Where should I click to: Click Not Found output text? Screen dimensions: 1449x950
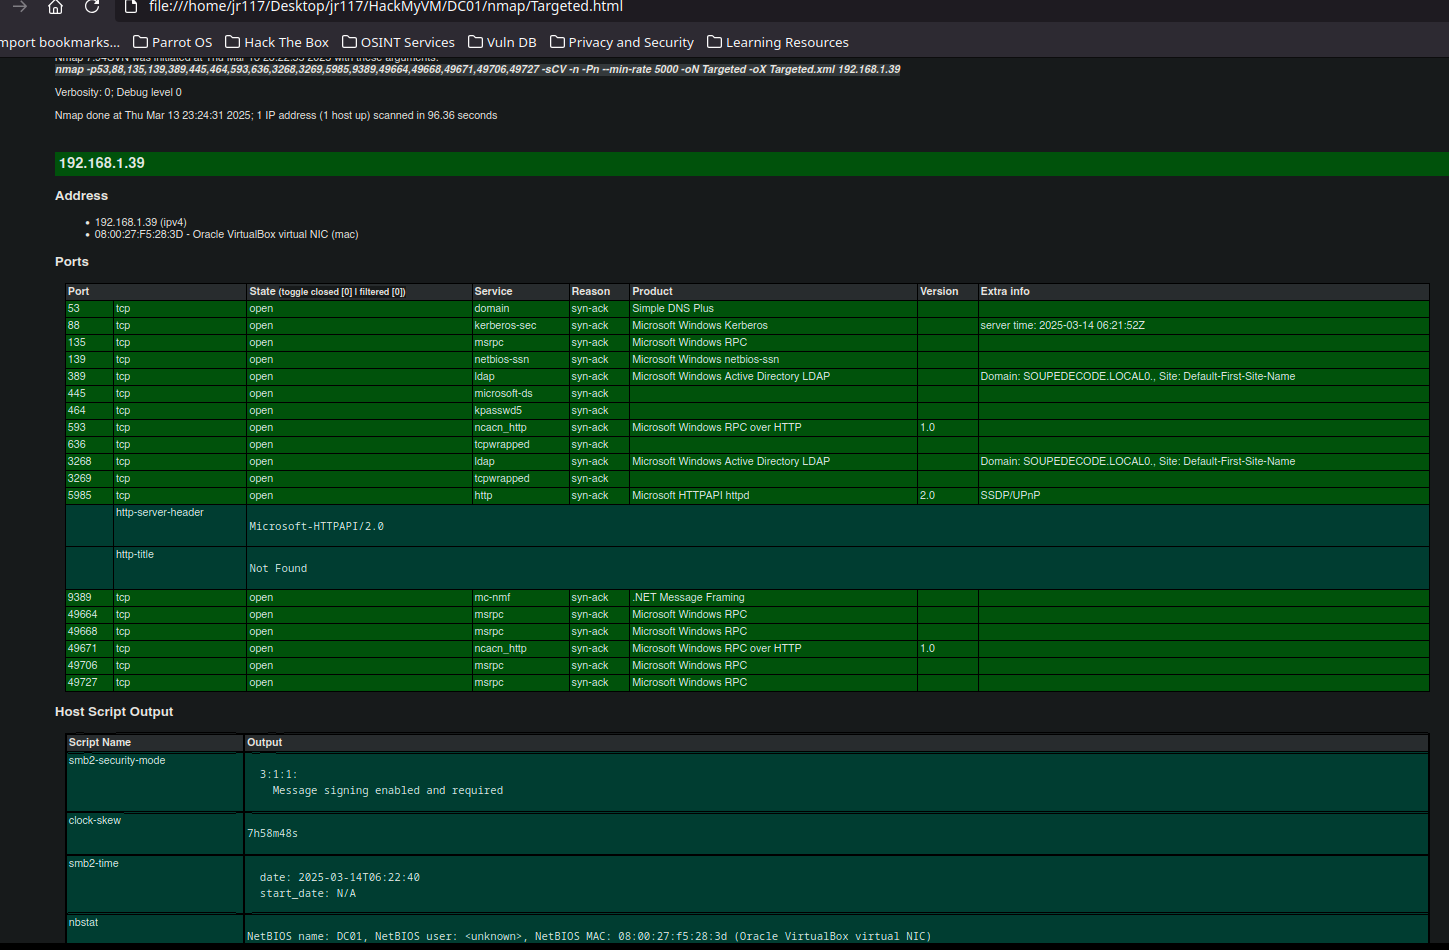(278, 568)
